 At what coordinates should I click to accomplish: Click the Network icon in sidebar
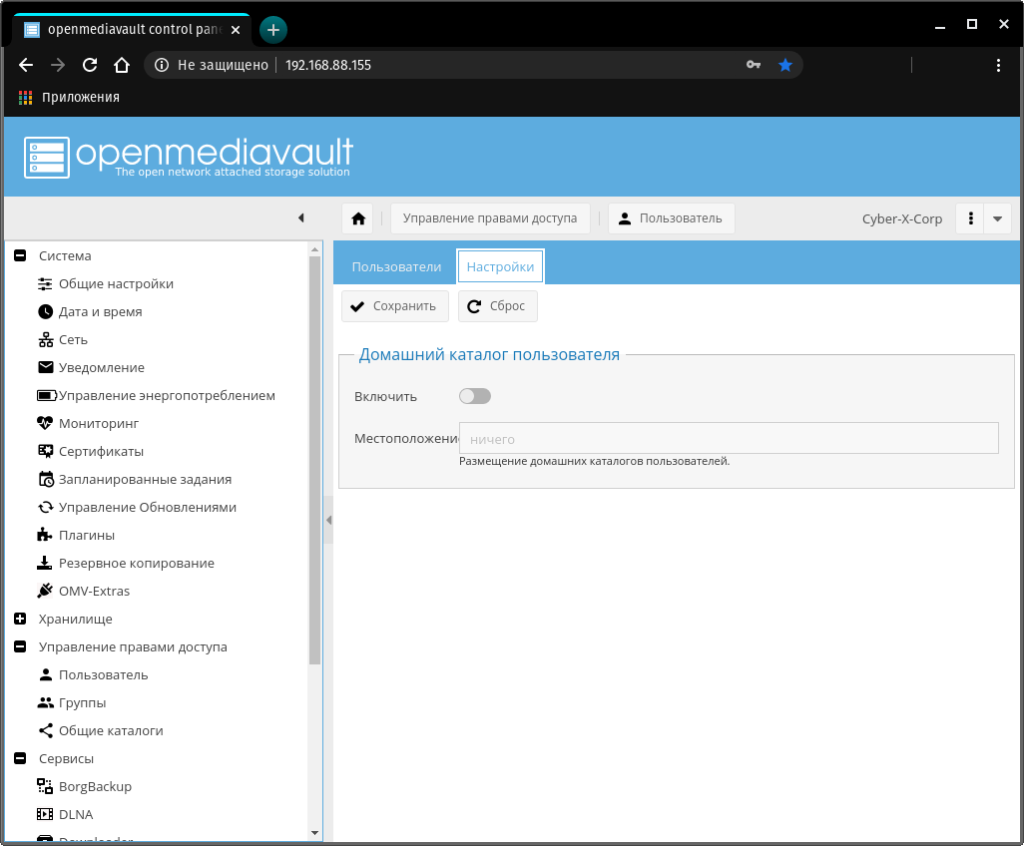tap(45, 340)
